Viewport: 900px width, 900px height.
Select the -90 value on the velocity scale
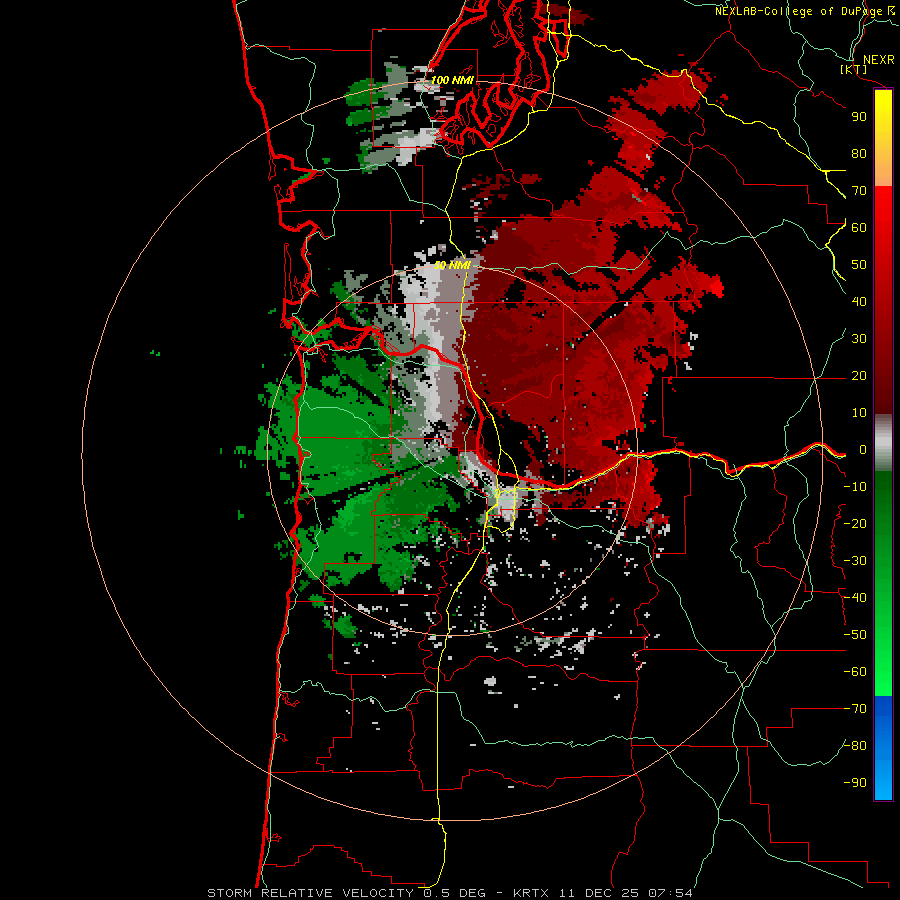(x=855, y=783)
